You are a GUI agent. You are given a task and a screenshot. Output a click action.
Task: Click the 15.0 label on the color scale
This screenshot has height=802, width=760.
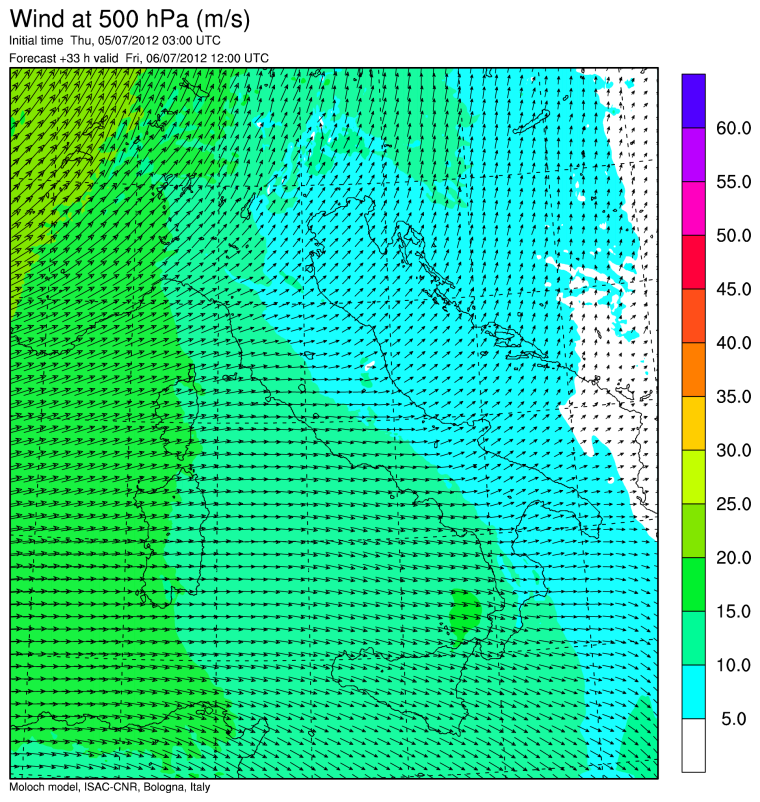[733, 611]
